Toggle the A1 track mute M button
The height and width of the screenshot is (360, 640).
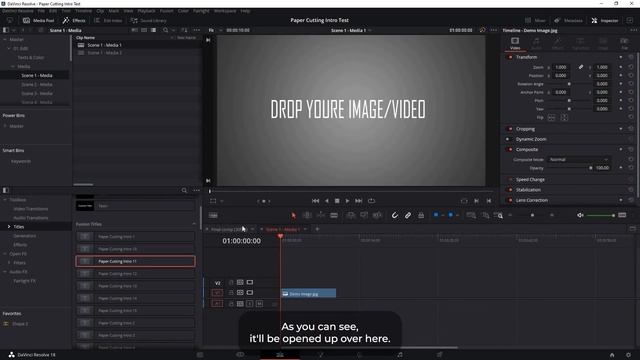pyautogui.click(x=259, y=304)
